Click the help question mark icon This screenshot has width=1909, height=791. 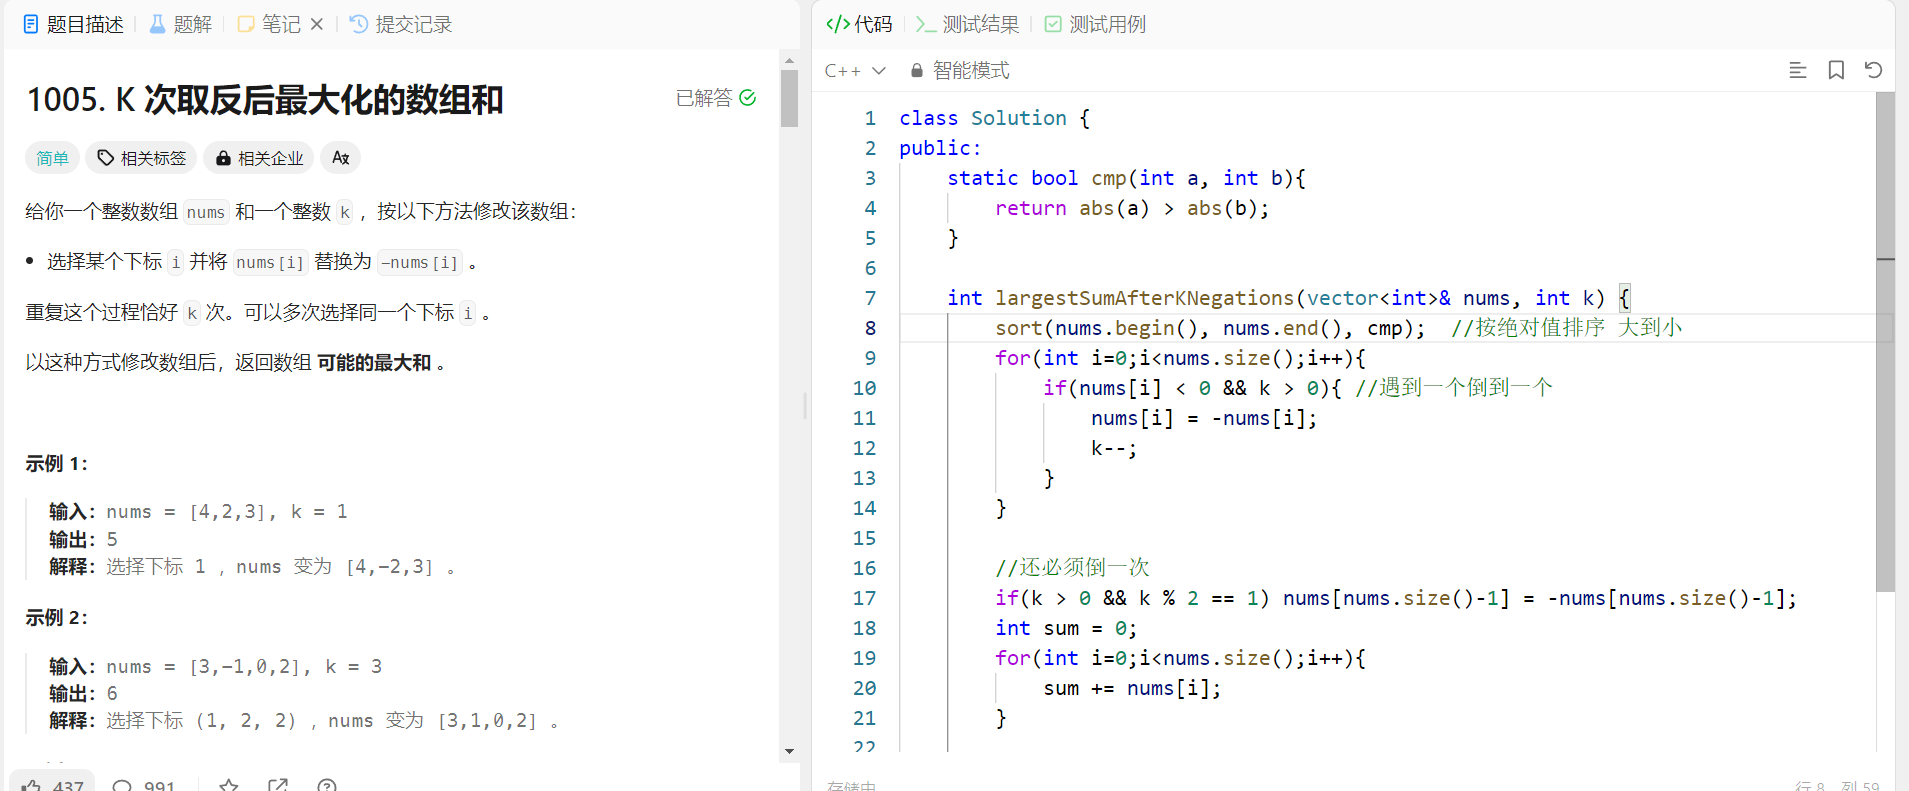pyautogui.click(x=327, y=785)
